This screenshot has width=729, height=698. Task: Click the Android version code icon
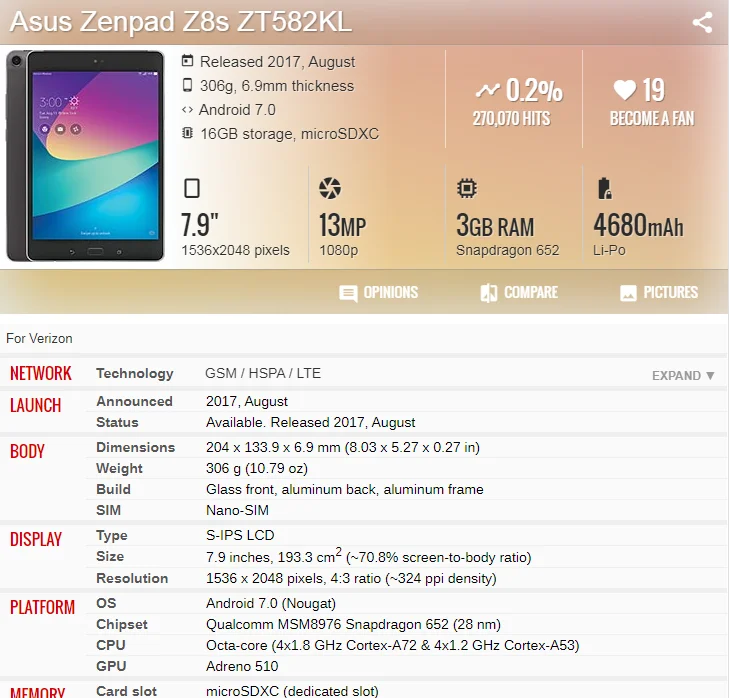pyautogui.click(x=187, y=110)
